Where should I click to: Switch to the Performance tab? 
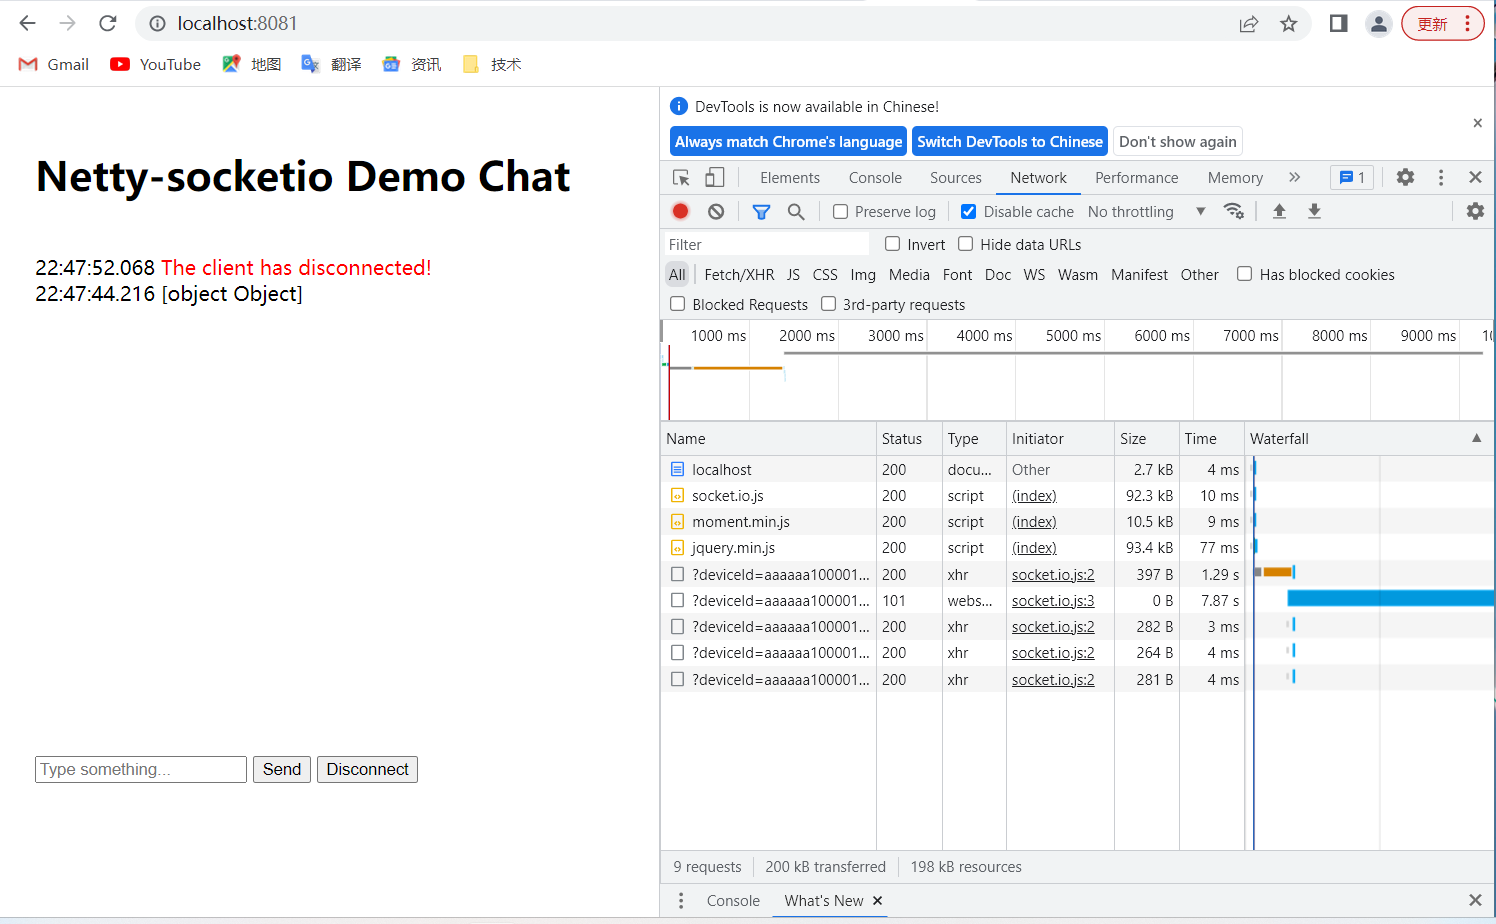pyautogui.click(x=1137, y=177)
